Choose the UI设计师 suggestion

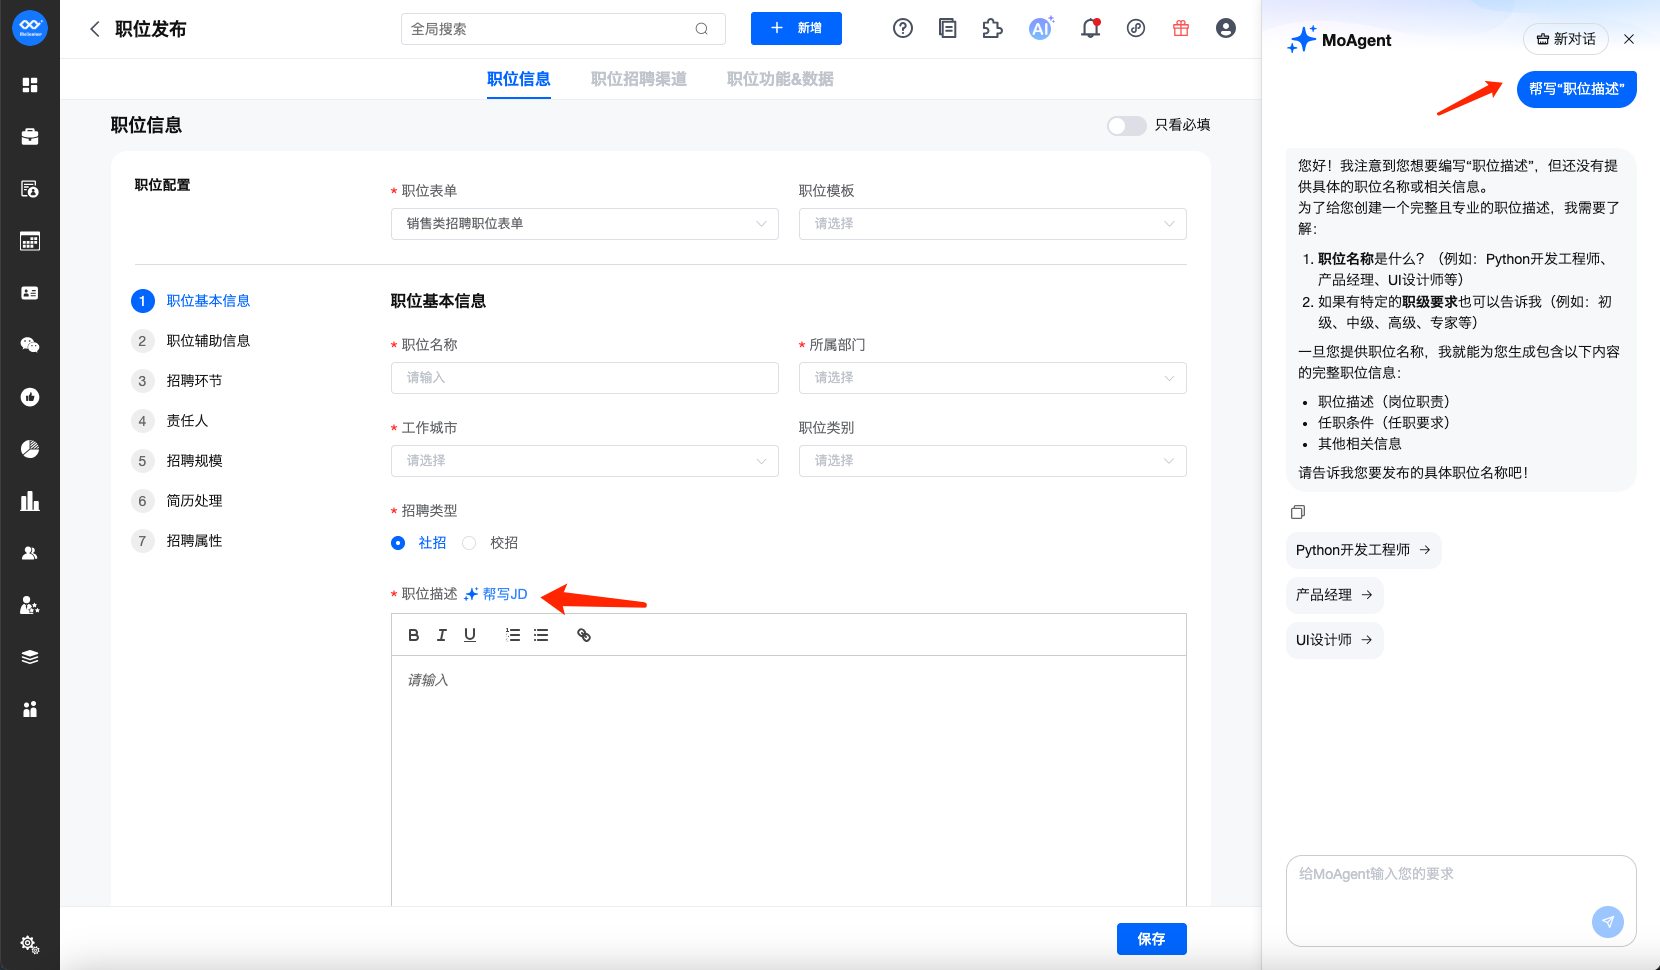point(1334,640)
